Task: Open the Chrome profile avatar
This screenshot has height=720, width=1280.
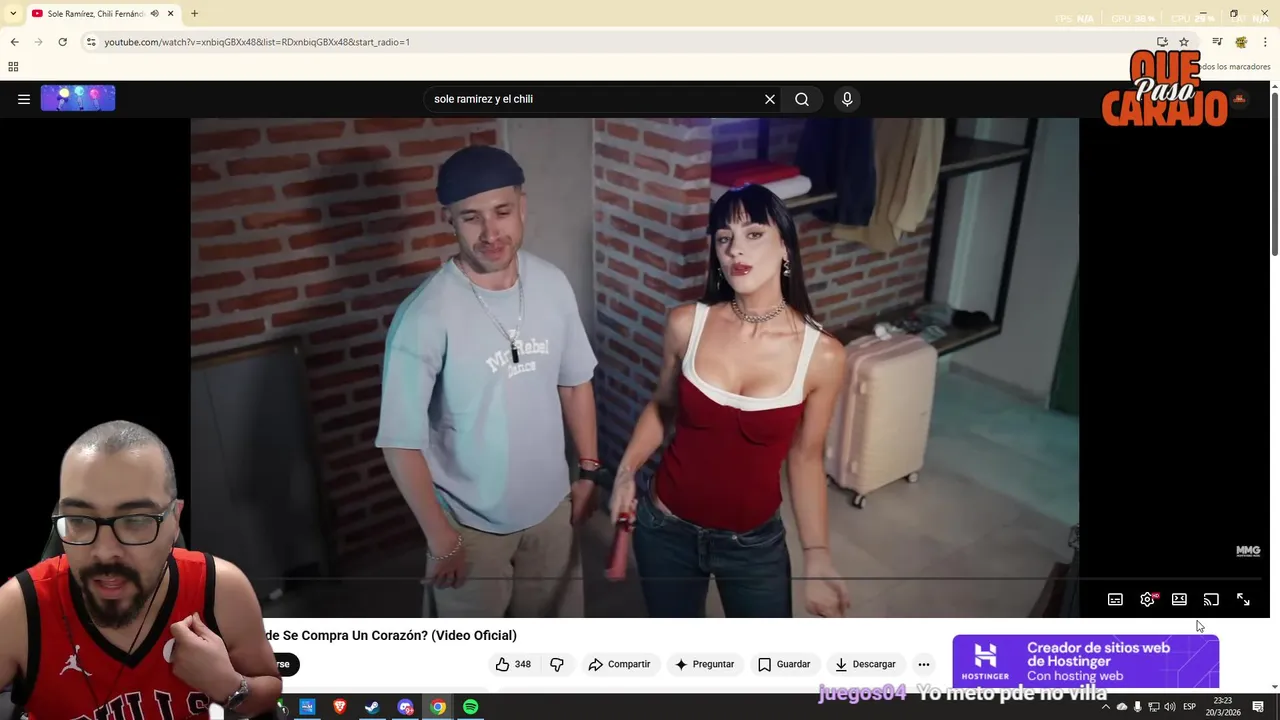Action: click(1241, 42)
